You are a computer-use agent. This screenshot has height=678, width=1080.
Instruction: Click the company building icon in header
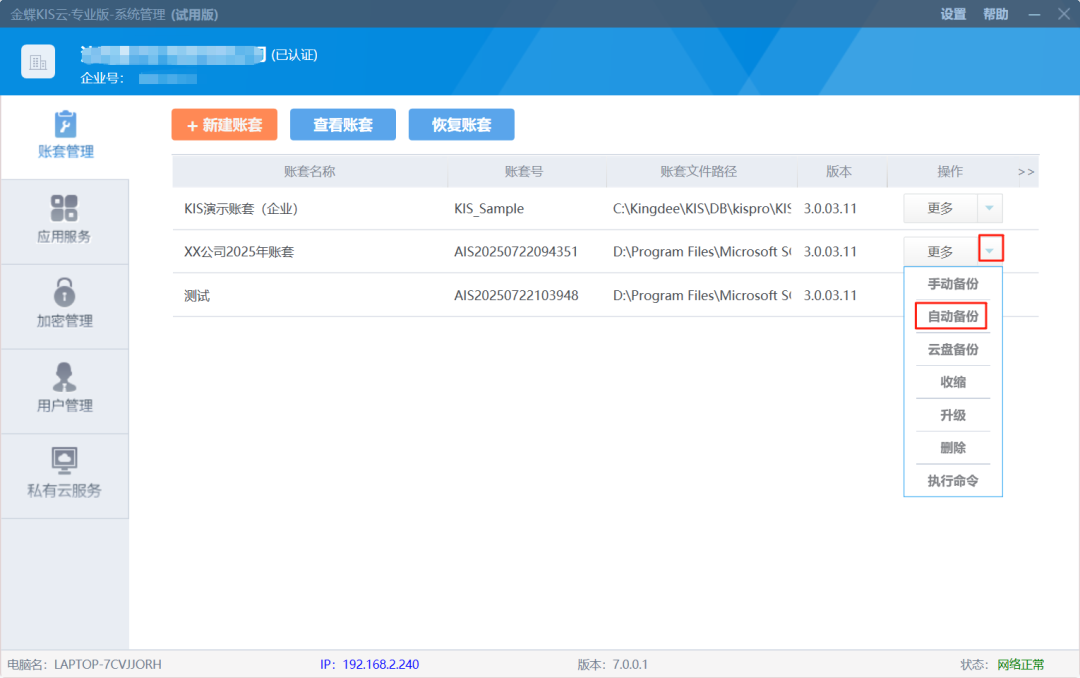pos(38,62)
